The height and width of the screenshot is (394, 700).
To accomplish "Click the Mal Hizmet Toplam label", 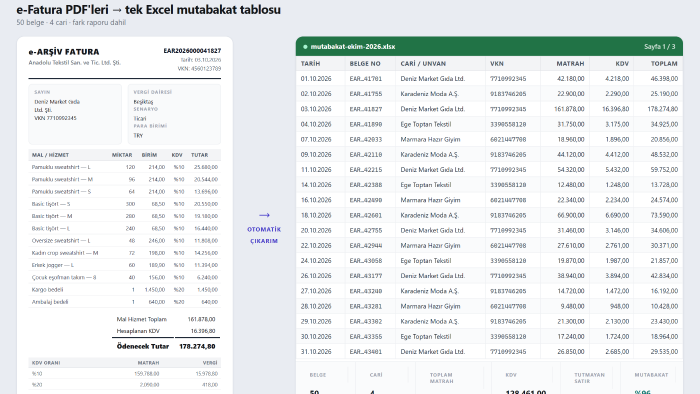I will point(142,319).
